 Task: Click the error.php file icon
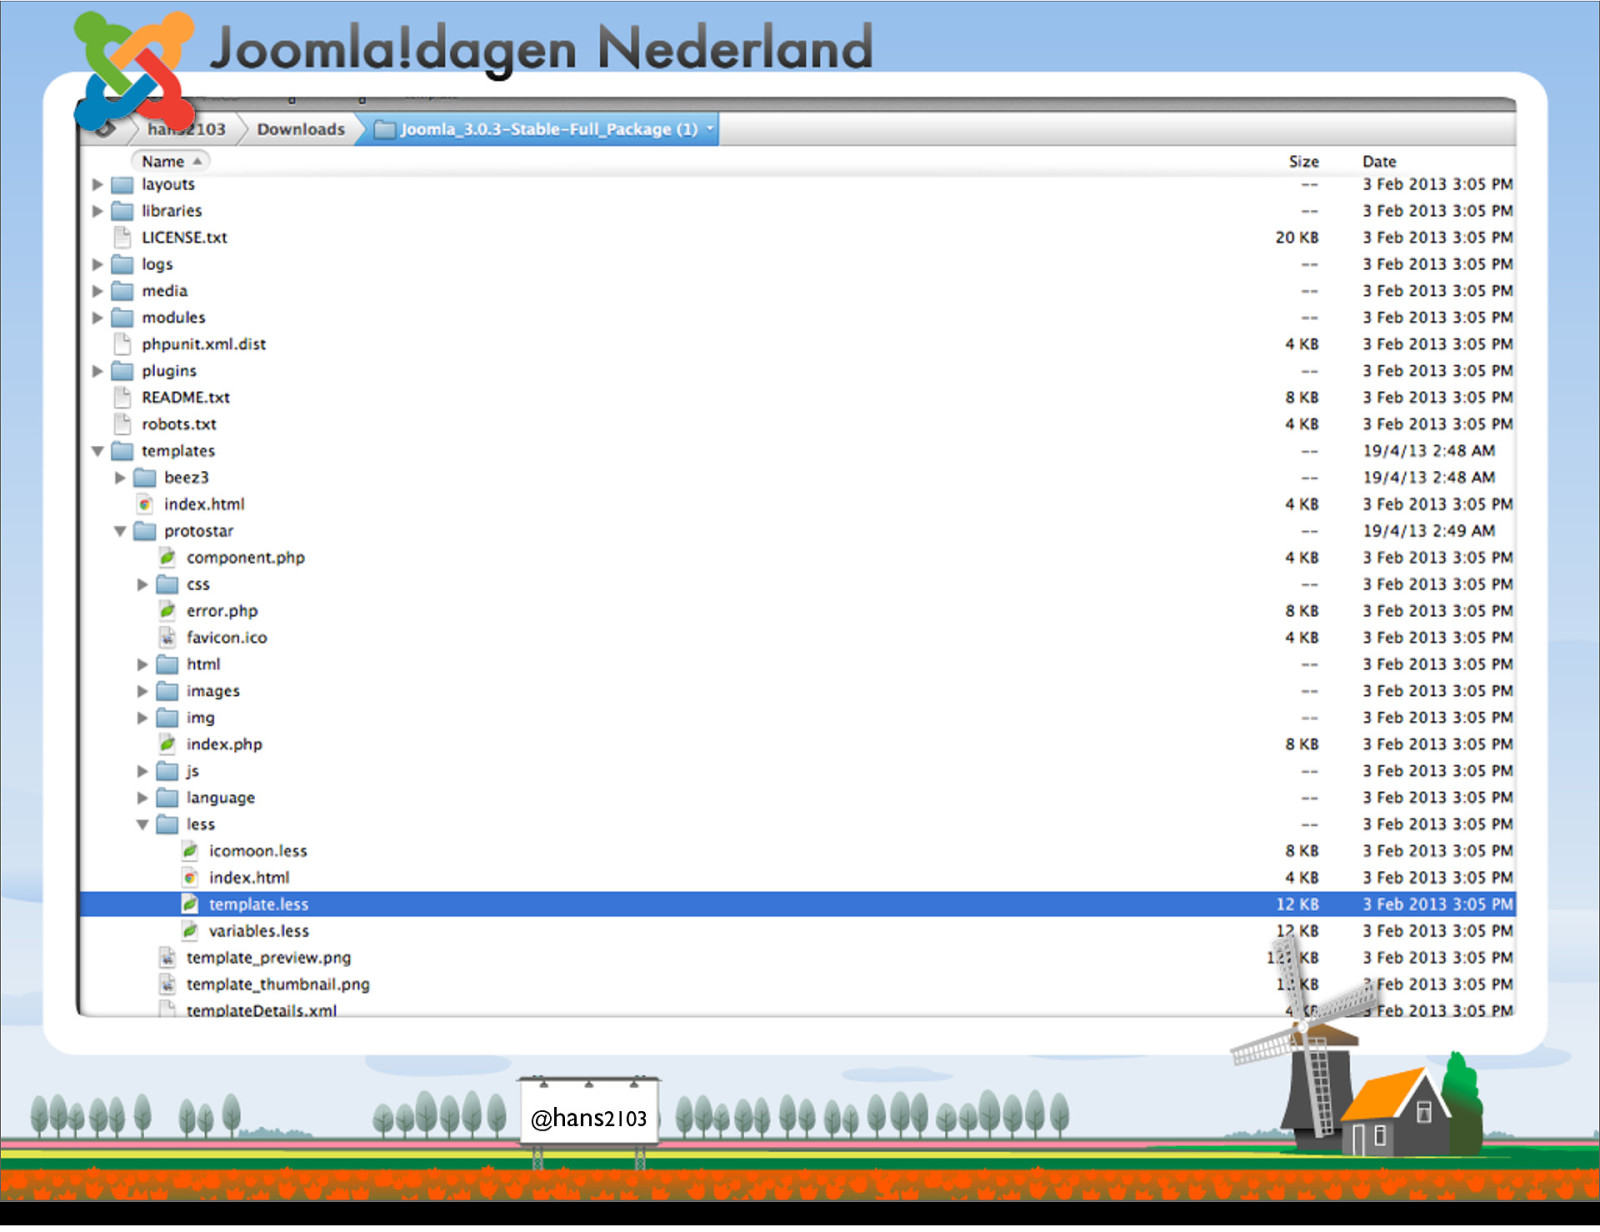(x=167, y=611)
